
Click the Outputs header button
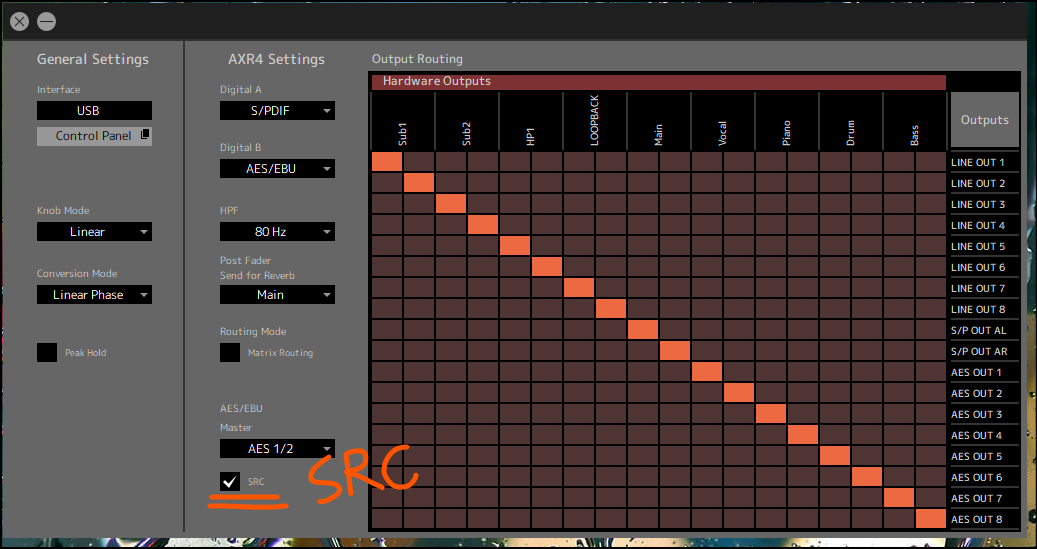coord(984,120)
